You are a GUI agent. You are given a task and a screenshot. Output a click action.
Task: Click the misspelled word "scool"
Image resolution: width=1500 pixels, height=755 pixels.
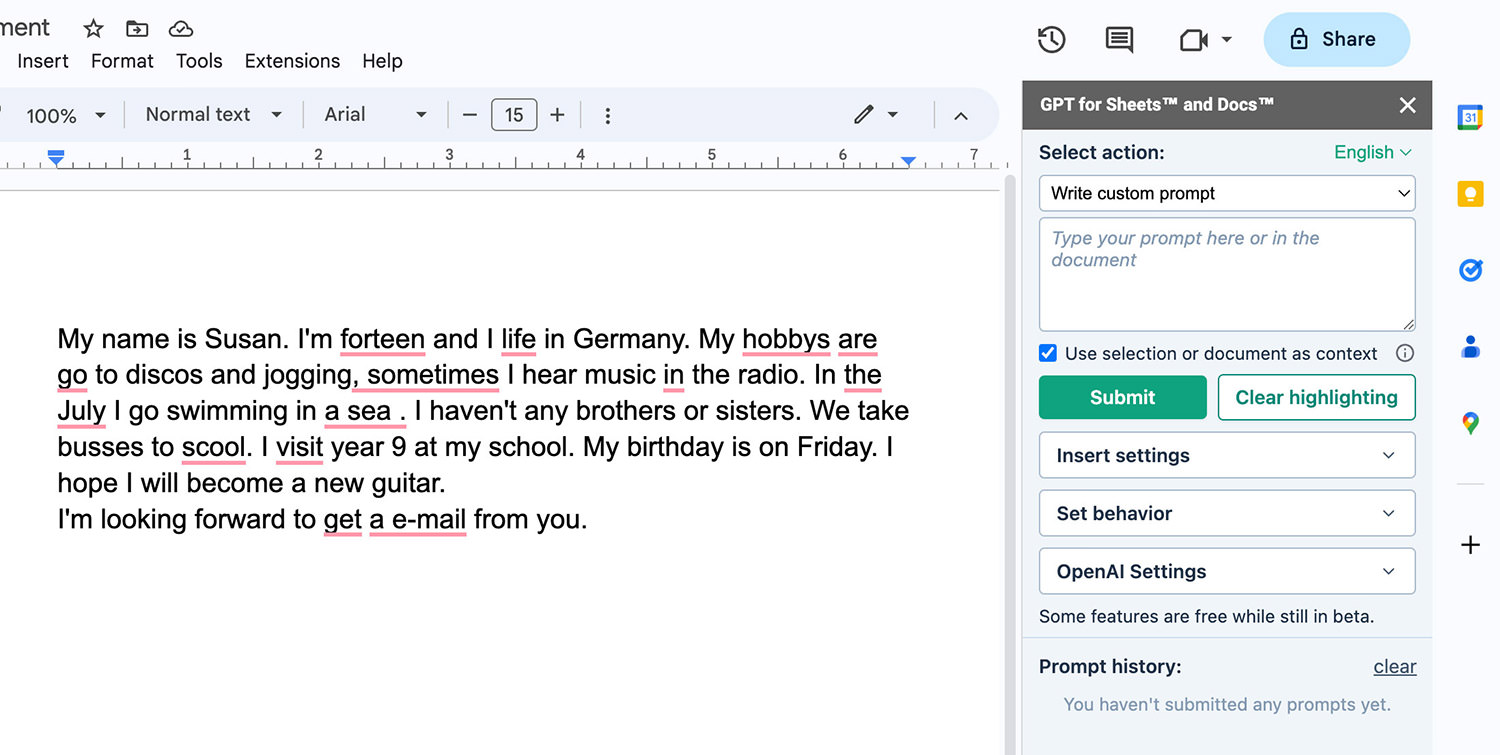pyautogui.click(x=213, y=447)
